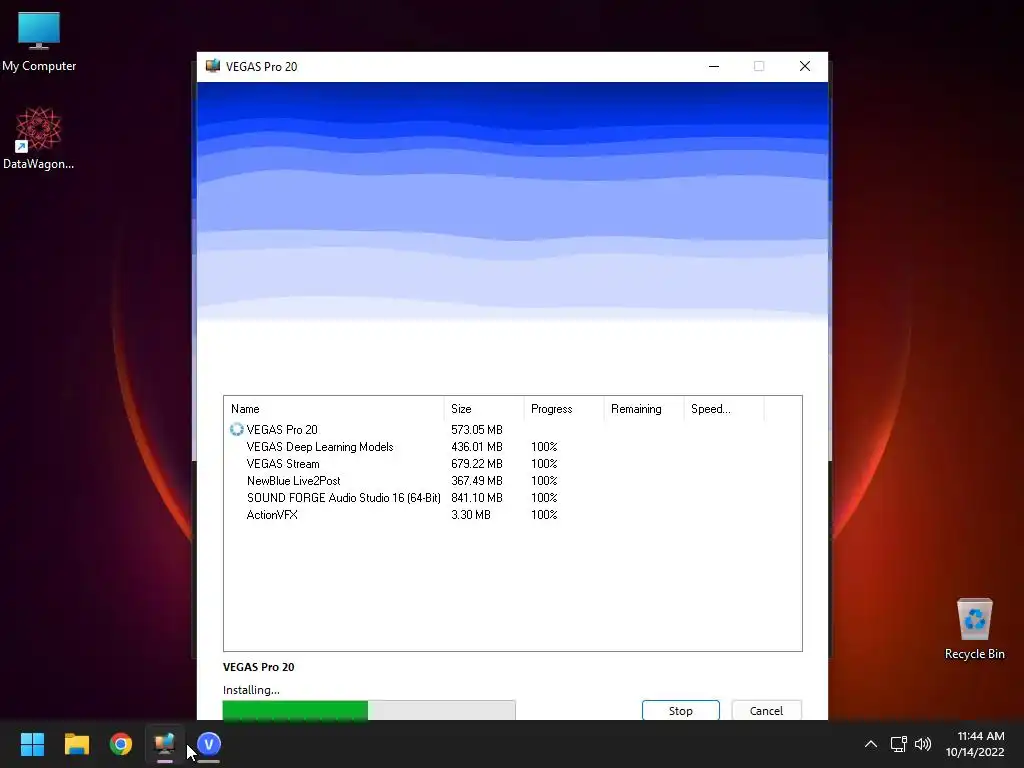The image size is (1024, 768).
Task: Click the 679.22 MB size value
Action: 477,464
